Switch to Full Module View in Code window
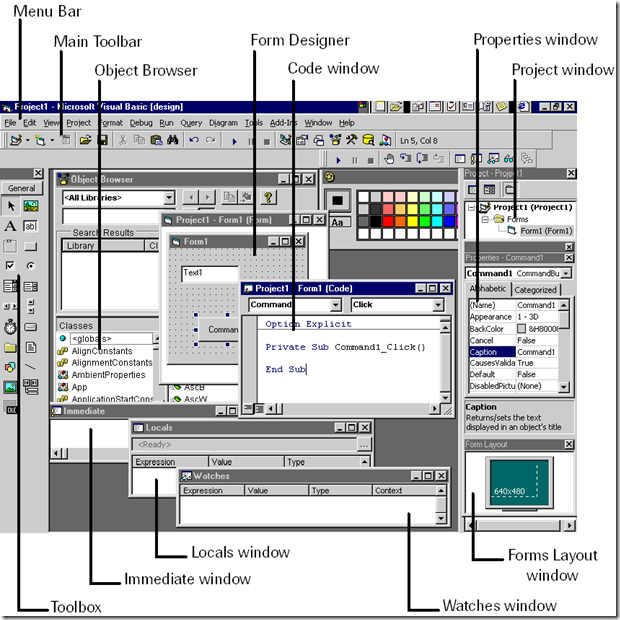Viewport: 620px width, 620px height. (x=259, y=408)
